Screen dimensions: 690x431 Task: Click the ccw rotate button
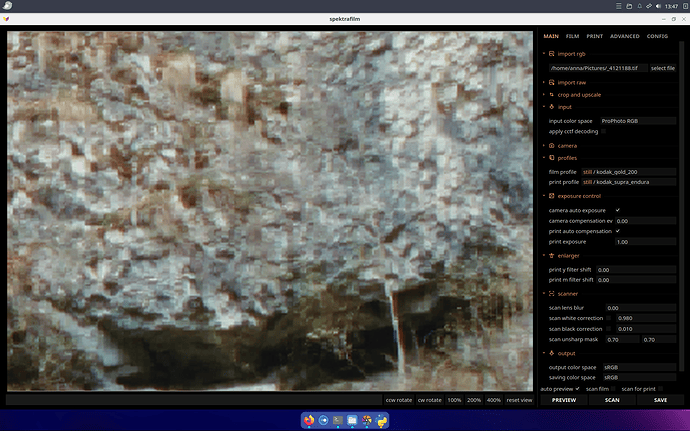[399, 400]
